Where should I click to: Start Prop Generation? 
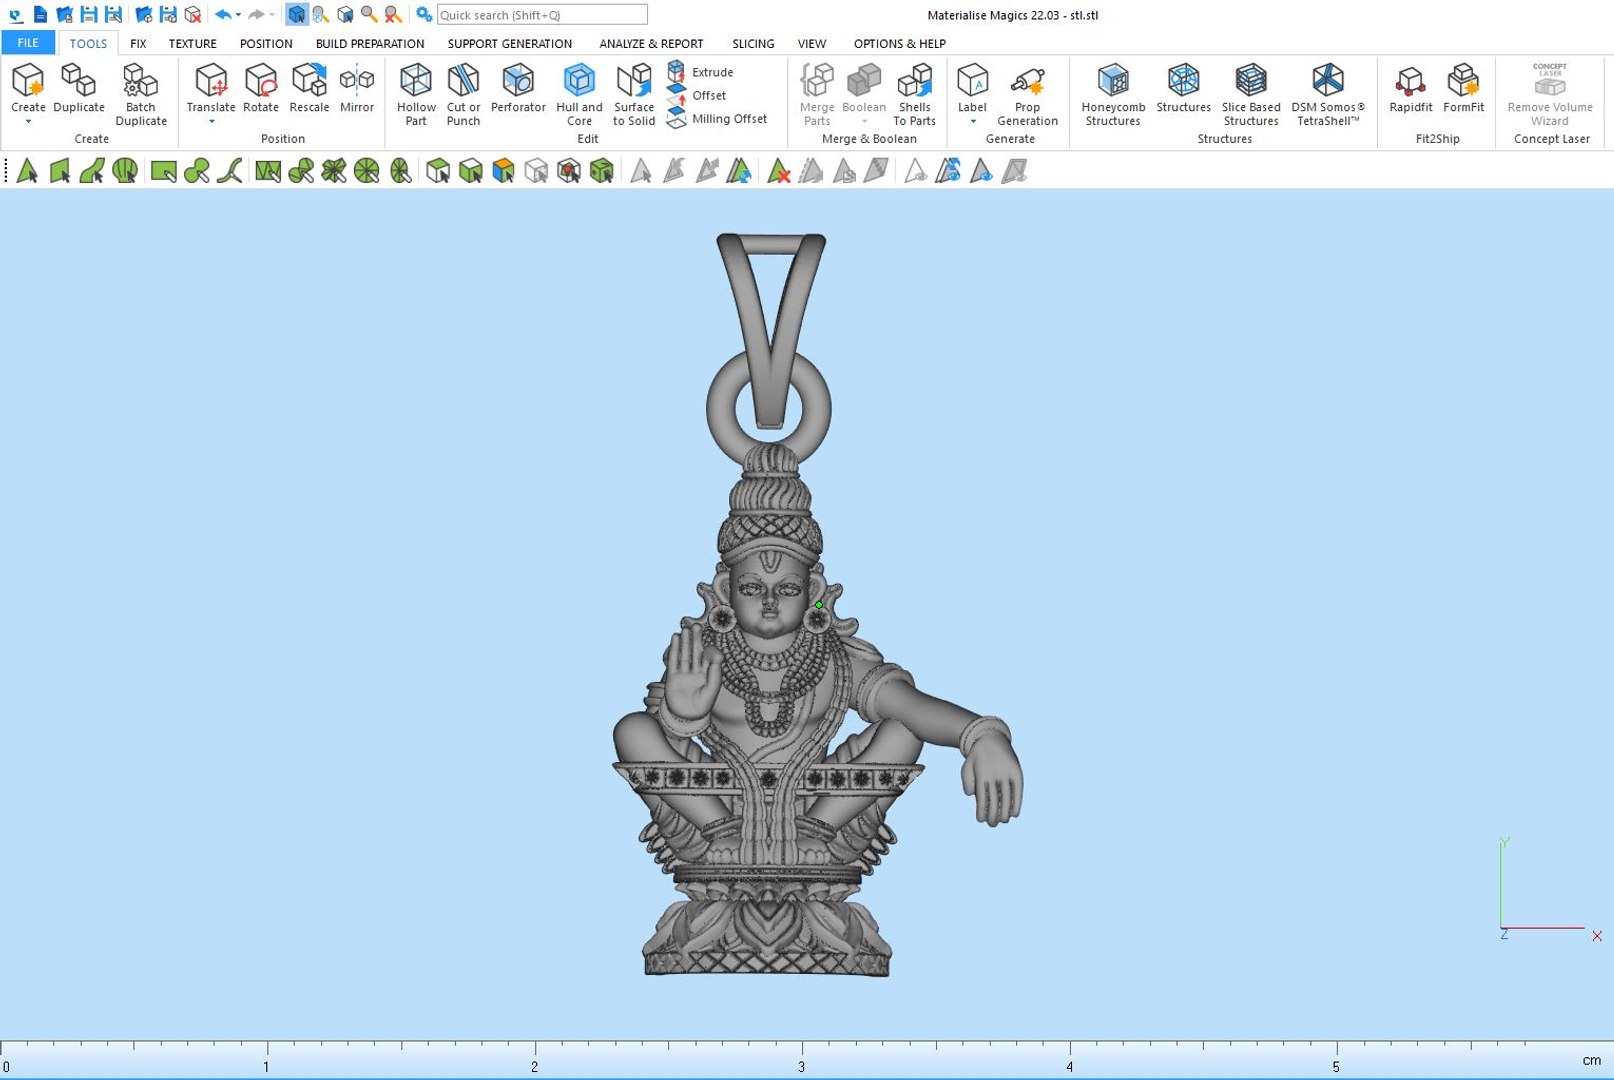click(1027, 94)
